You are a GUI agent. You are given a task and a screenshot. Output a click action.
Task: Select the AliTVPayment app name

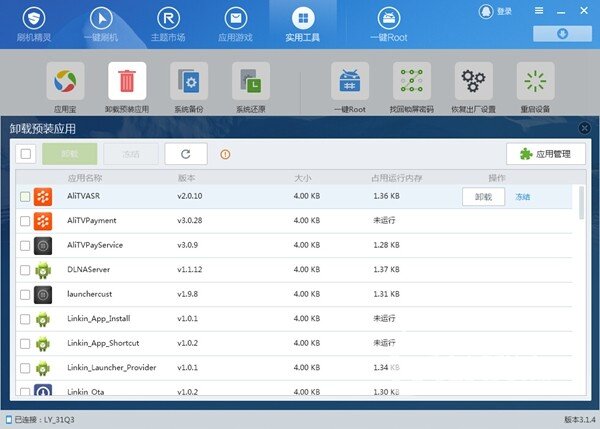click(x=92, y=221)
